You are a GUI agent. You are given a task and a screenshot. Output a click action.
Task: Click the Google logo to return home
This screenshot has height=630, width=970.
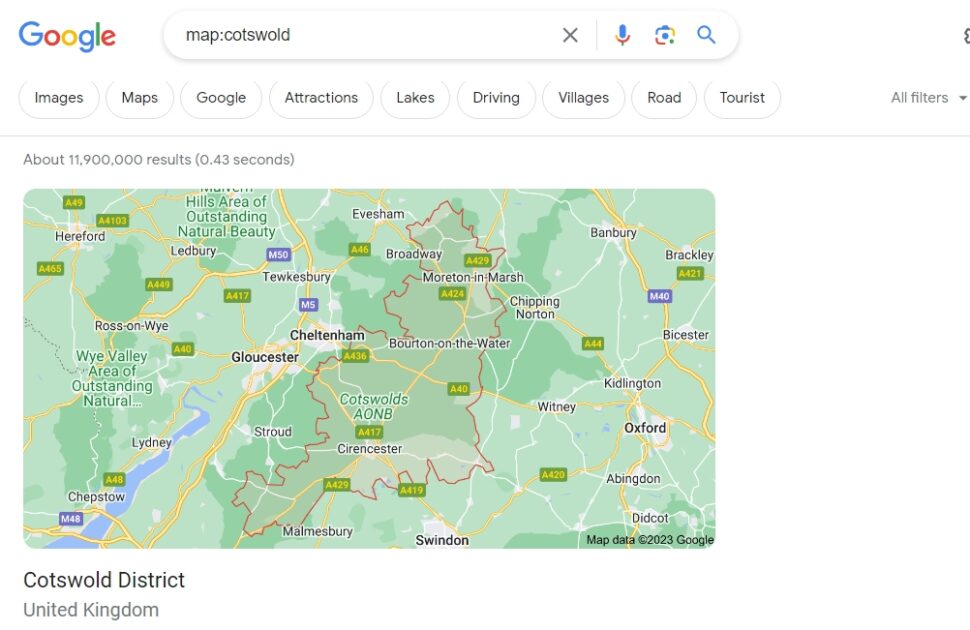tap(67, 36)
